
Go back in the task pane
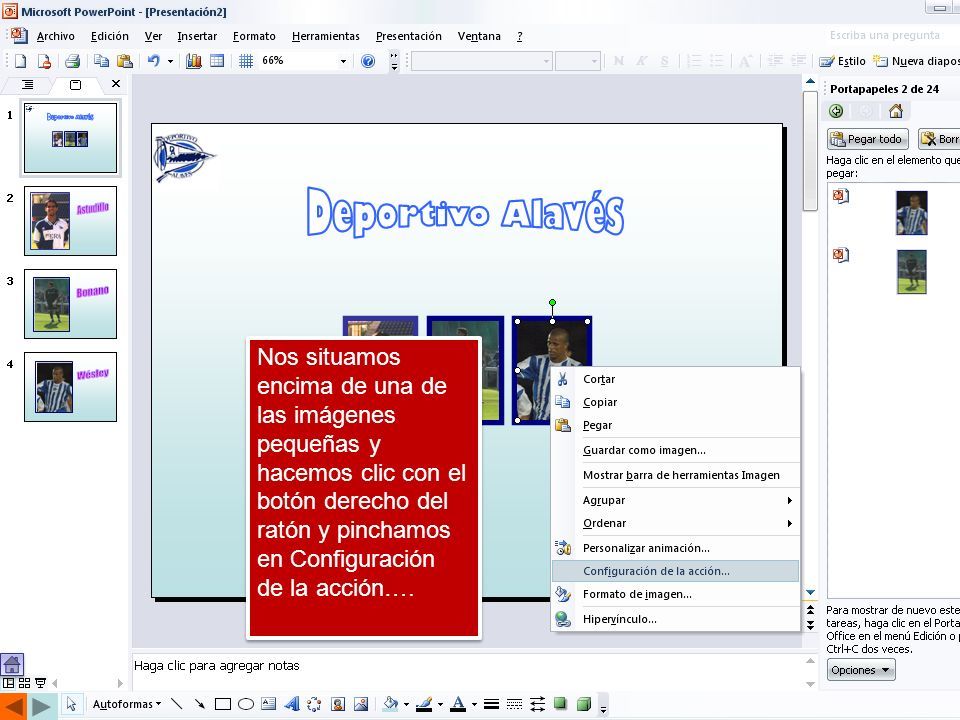836,111
